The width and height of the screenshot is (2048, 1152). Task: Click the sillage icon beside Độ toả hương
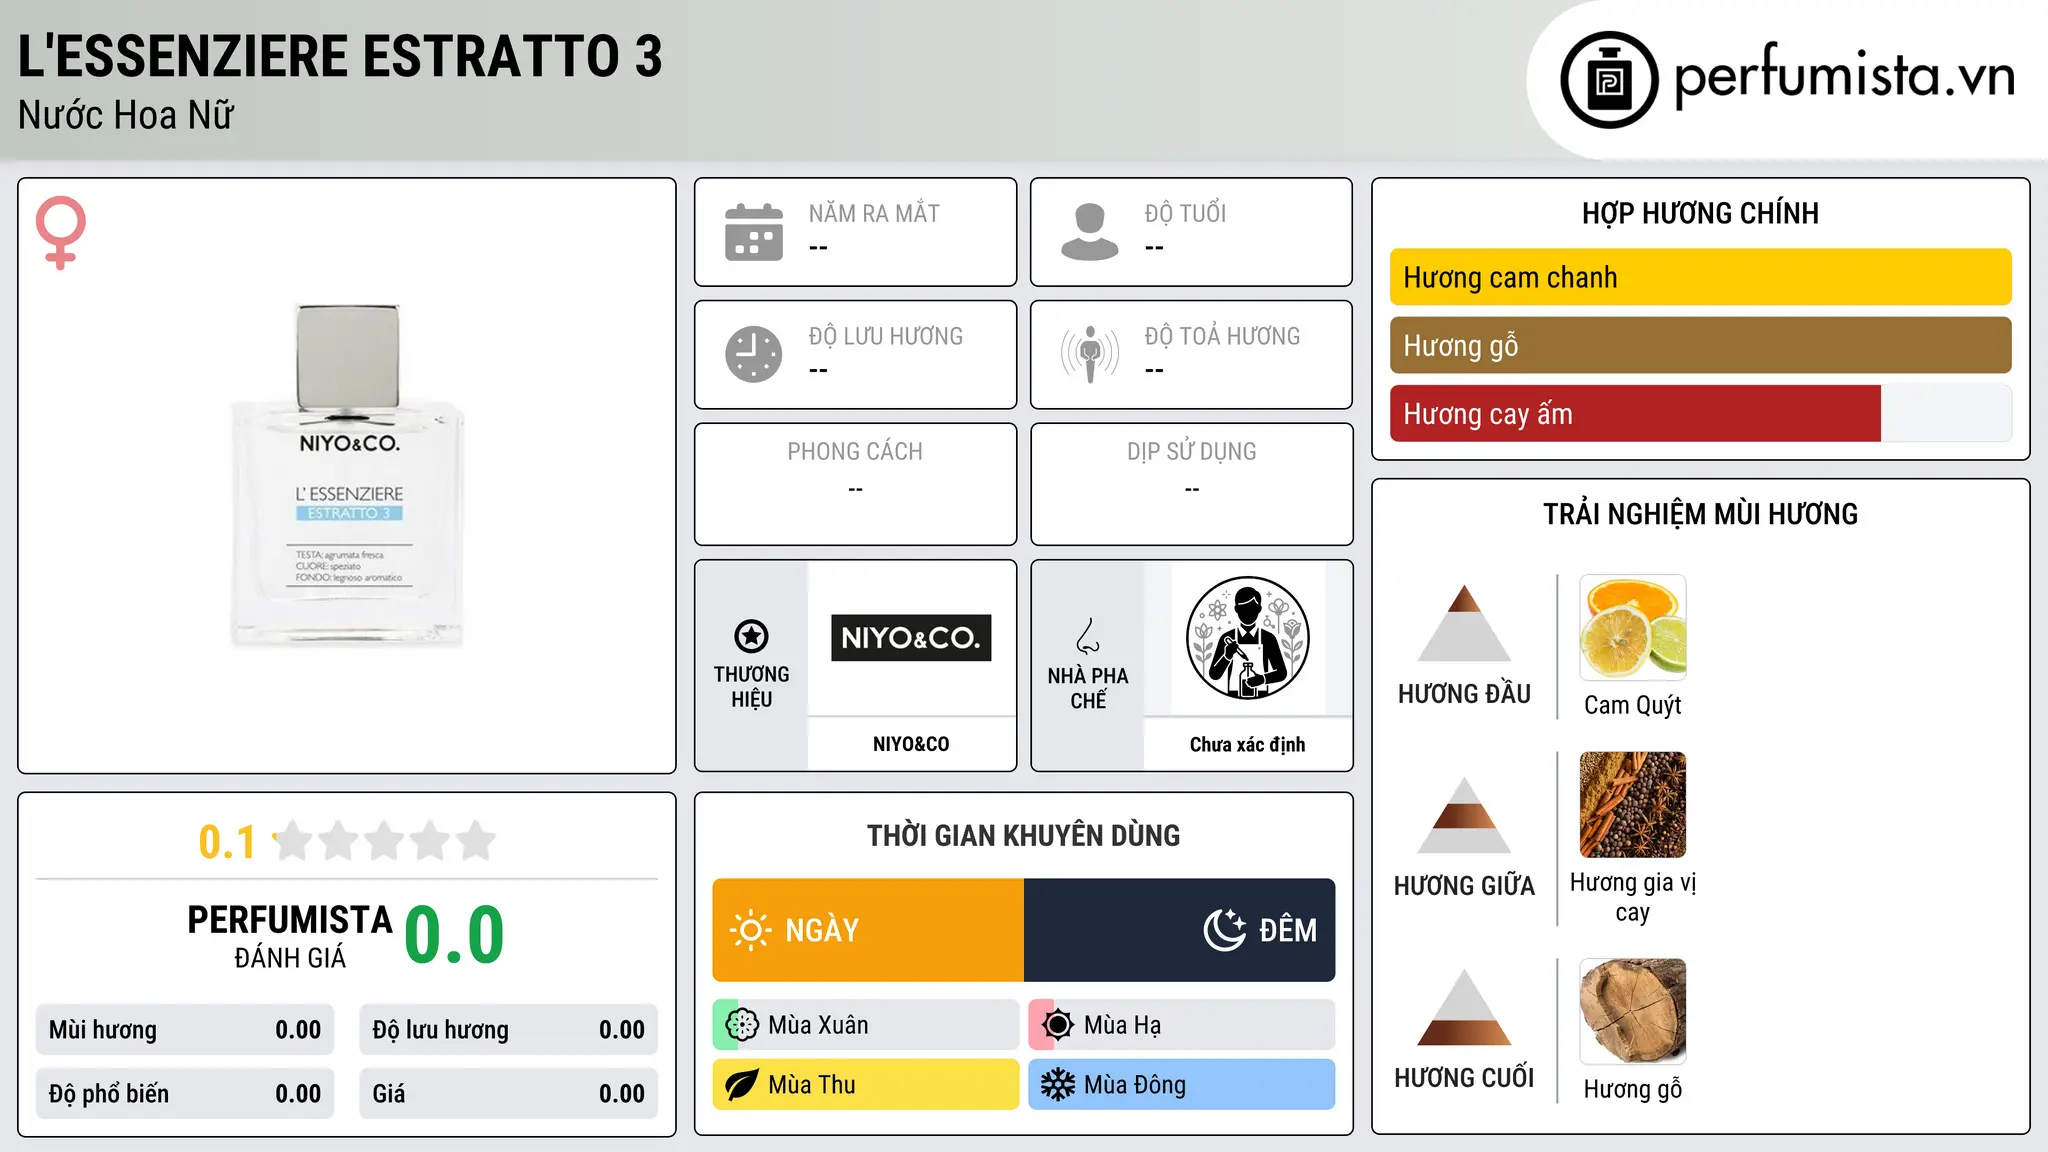[1090, 354]
